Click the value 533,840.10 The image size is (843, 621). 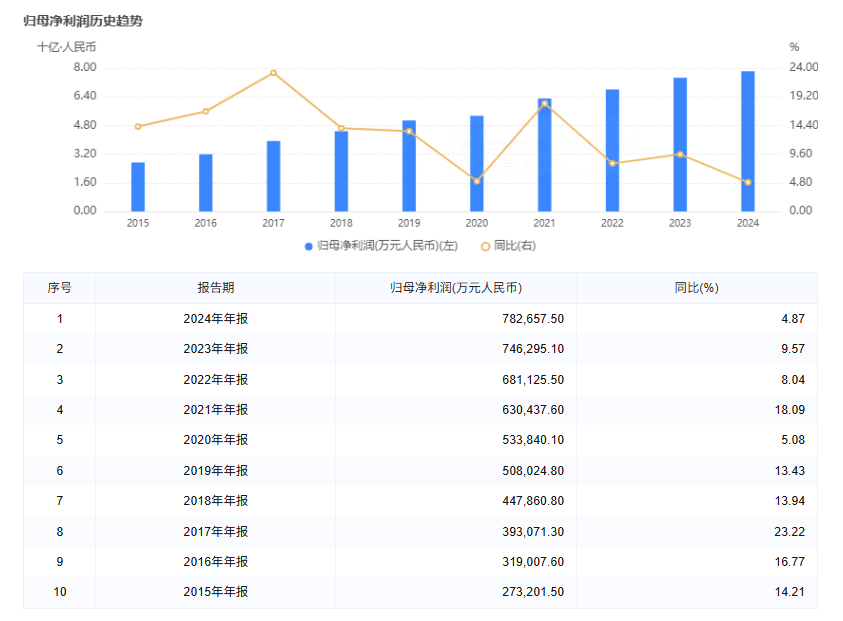pyautogui.click(x=533, y=440)
